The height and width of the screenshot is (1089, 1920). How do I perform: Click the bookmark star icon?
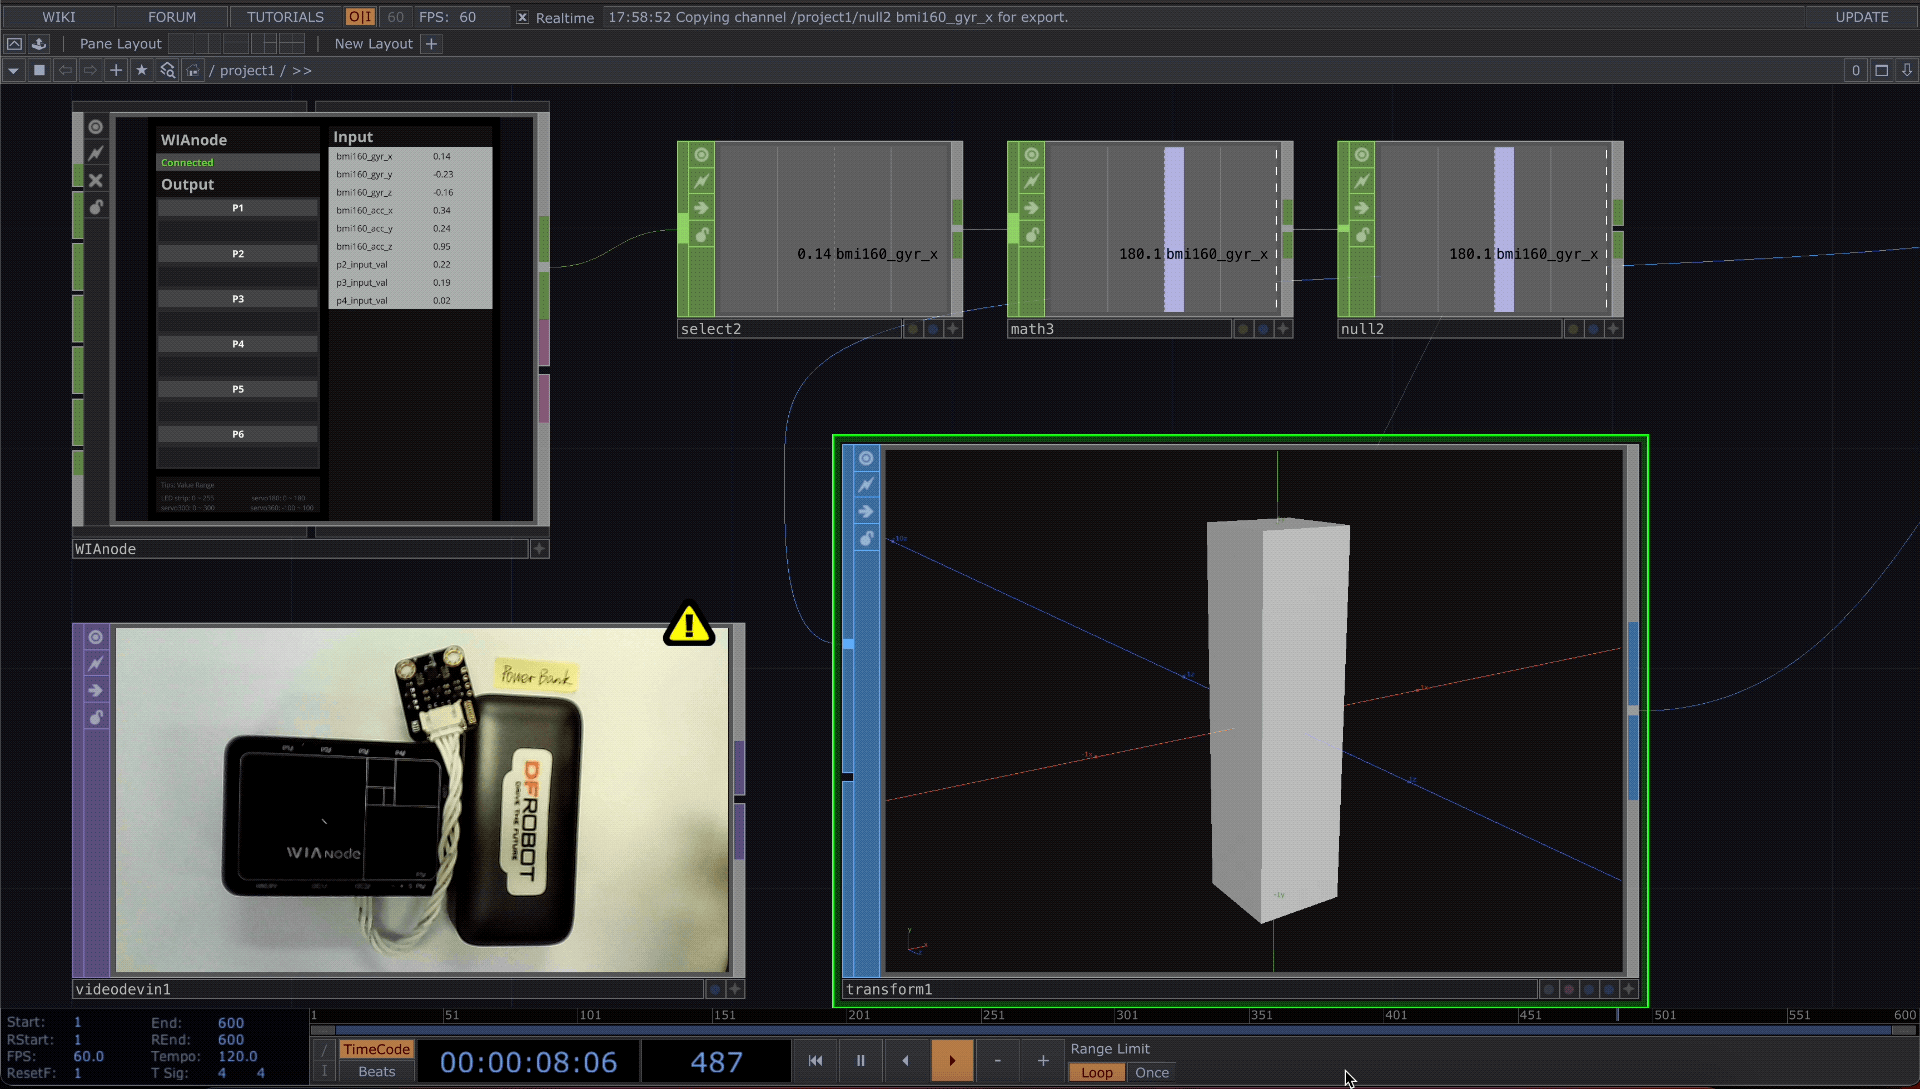[141, 70]
